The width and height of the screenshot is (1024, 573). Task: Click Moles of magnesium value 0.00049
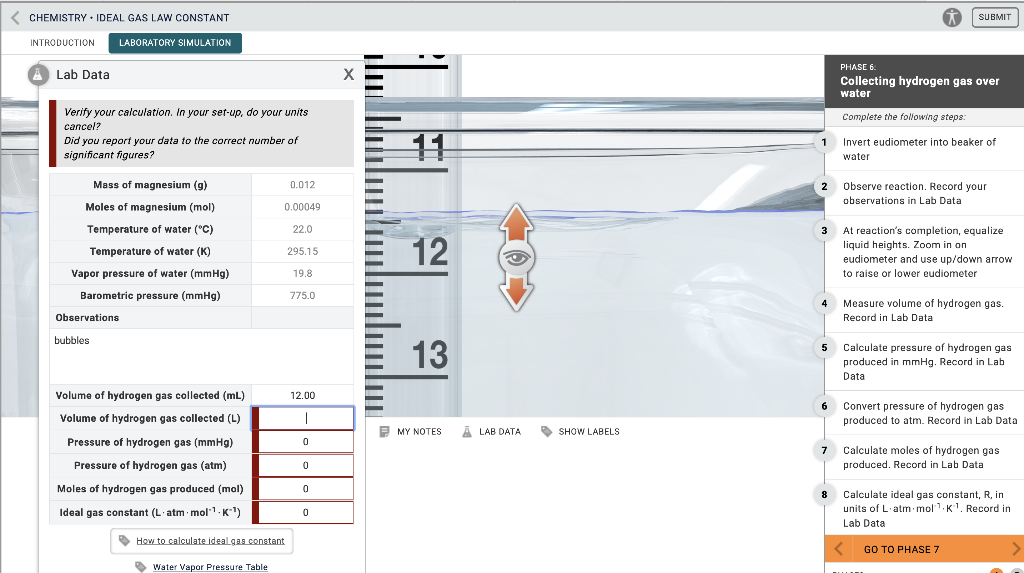[x=302, y=207]
